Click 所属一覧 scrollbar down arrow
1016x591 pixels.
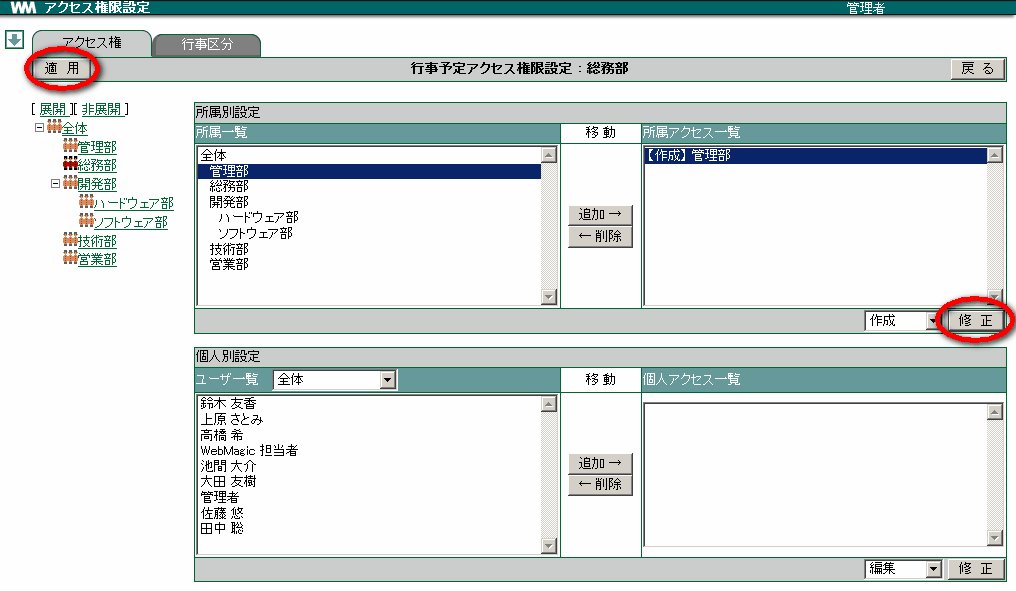click(x=549, y=297)
